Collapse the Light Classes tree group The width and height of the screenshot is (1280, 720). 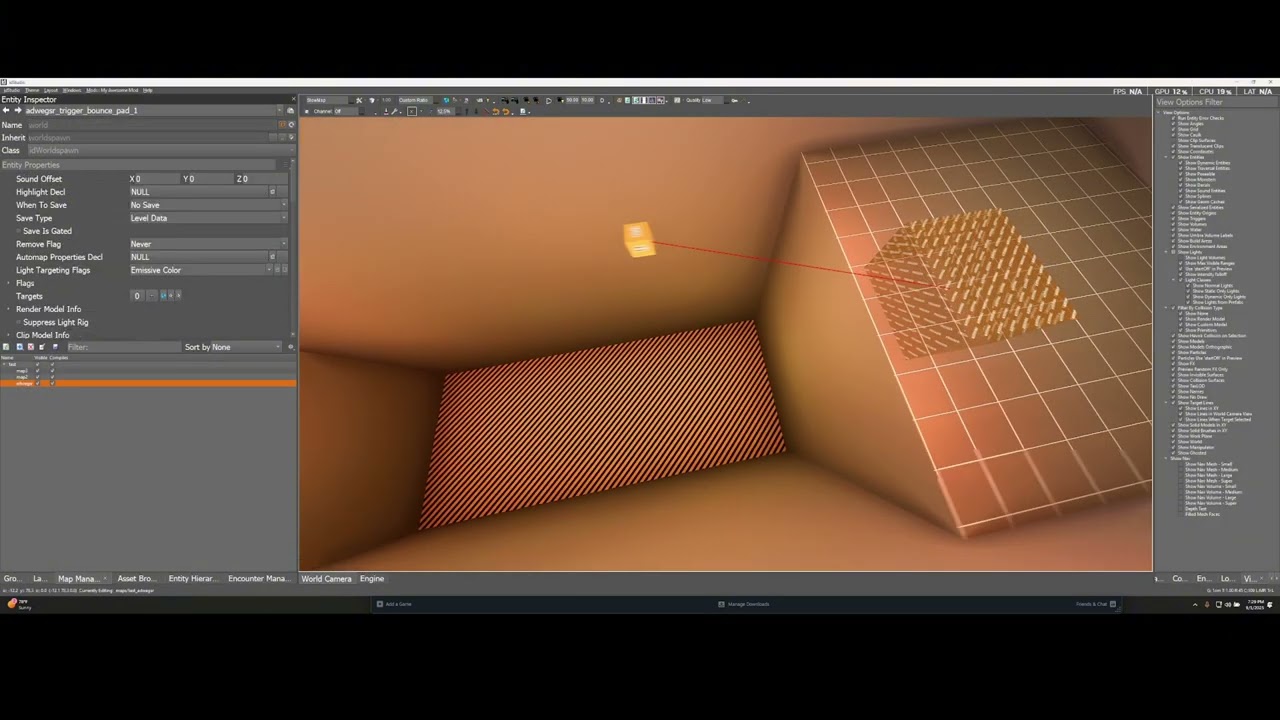[x=1173, y=280]
